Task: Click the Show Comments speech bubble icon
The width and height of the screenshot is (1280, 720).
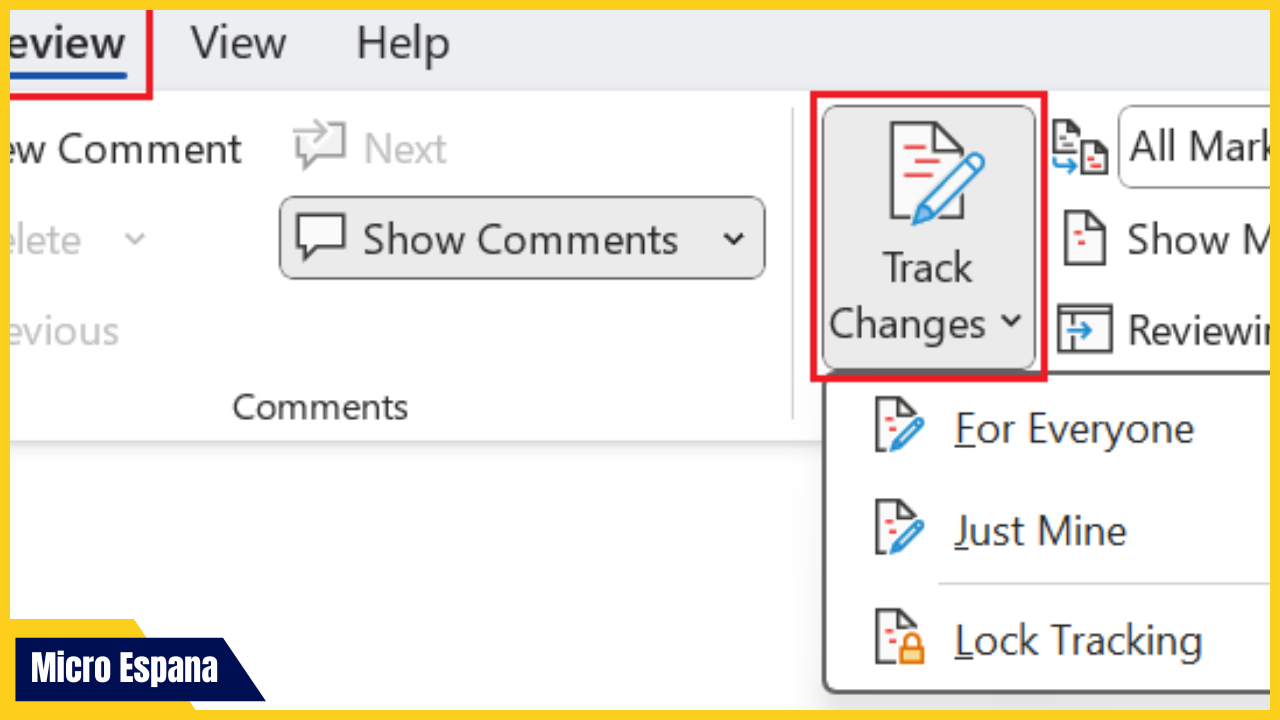Action: pos(320,237)
